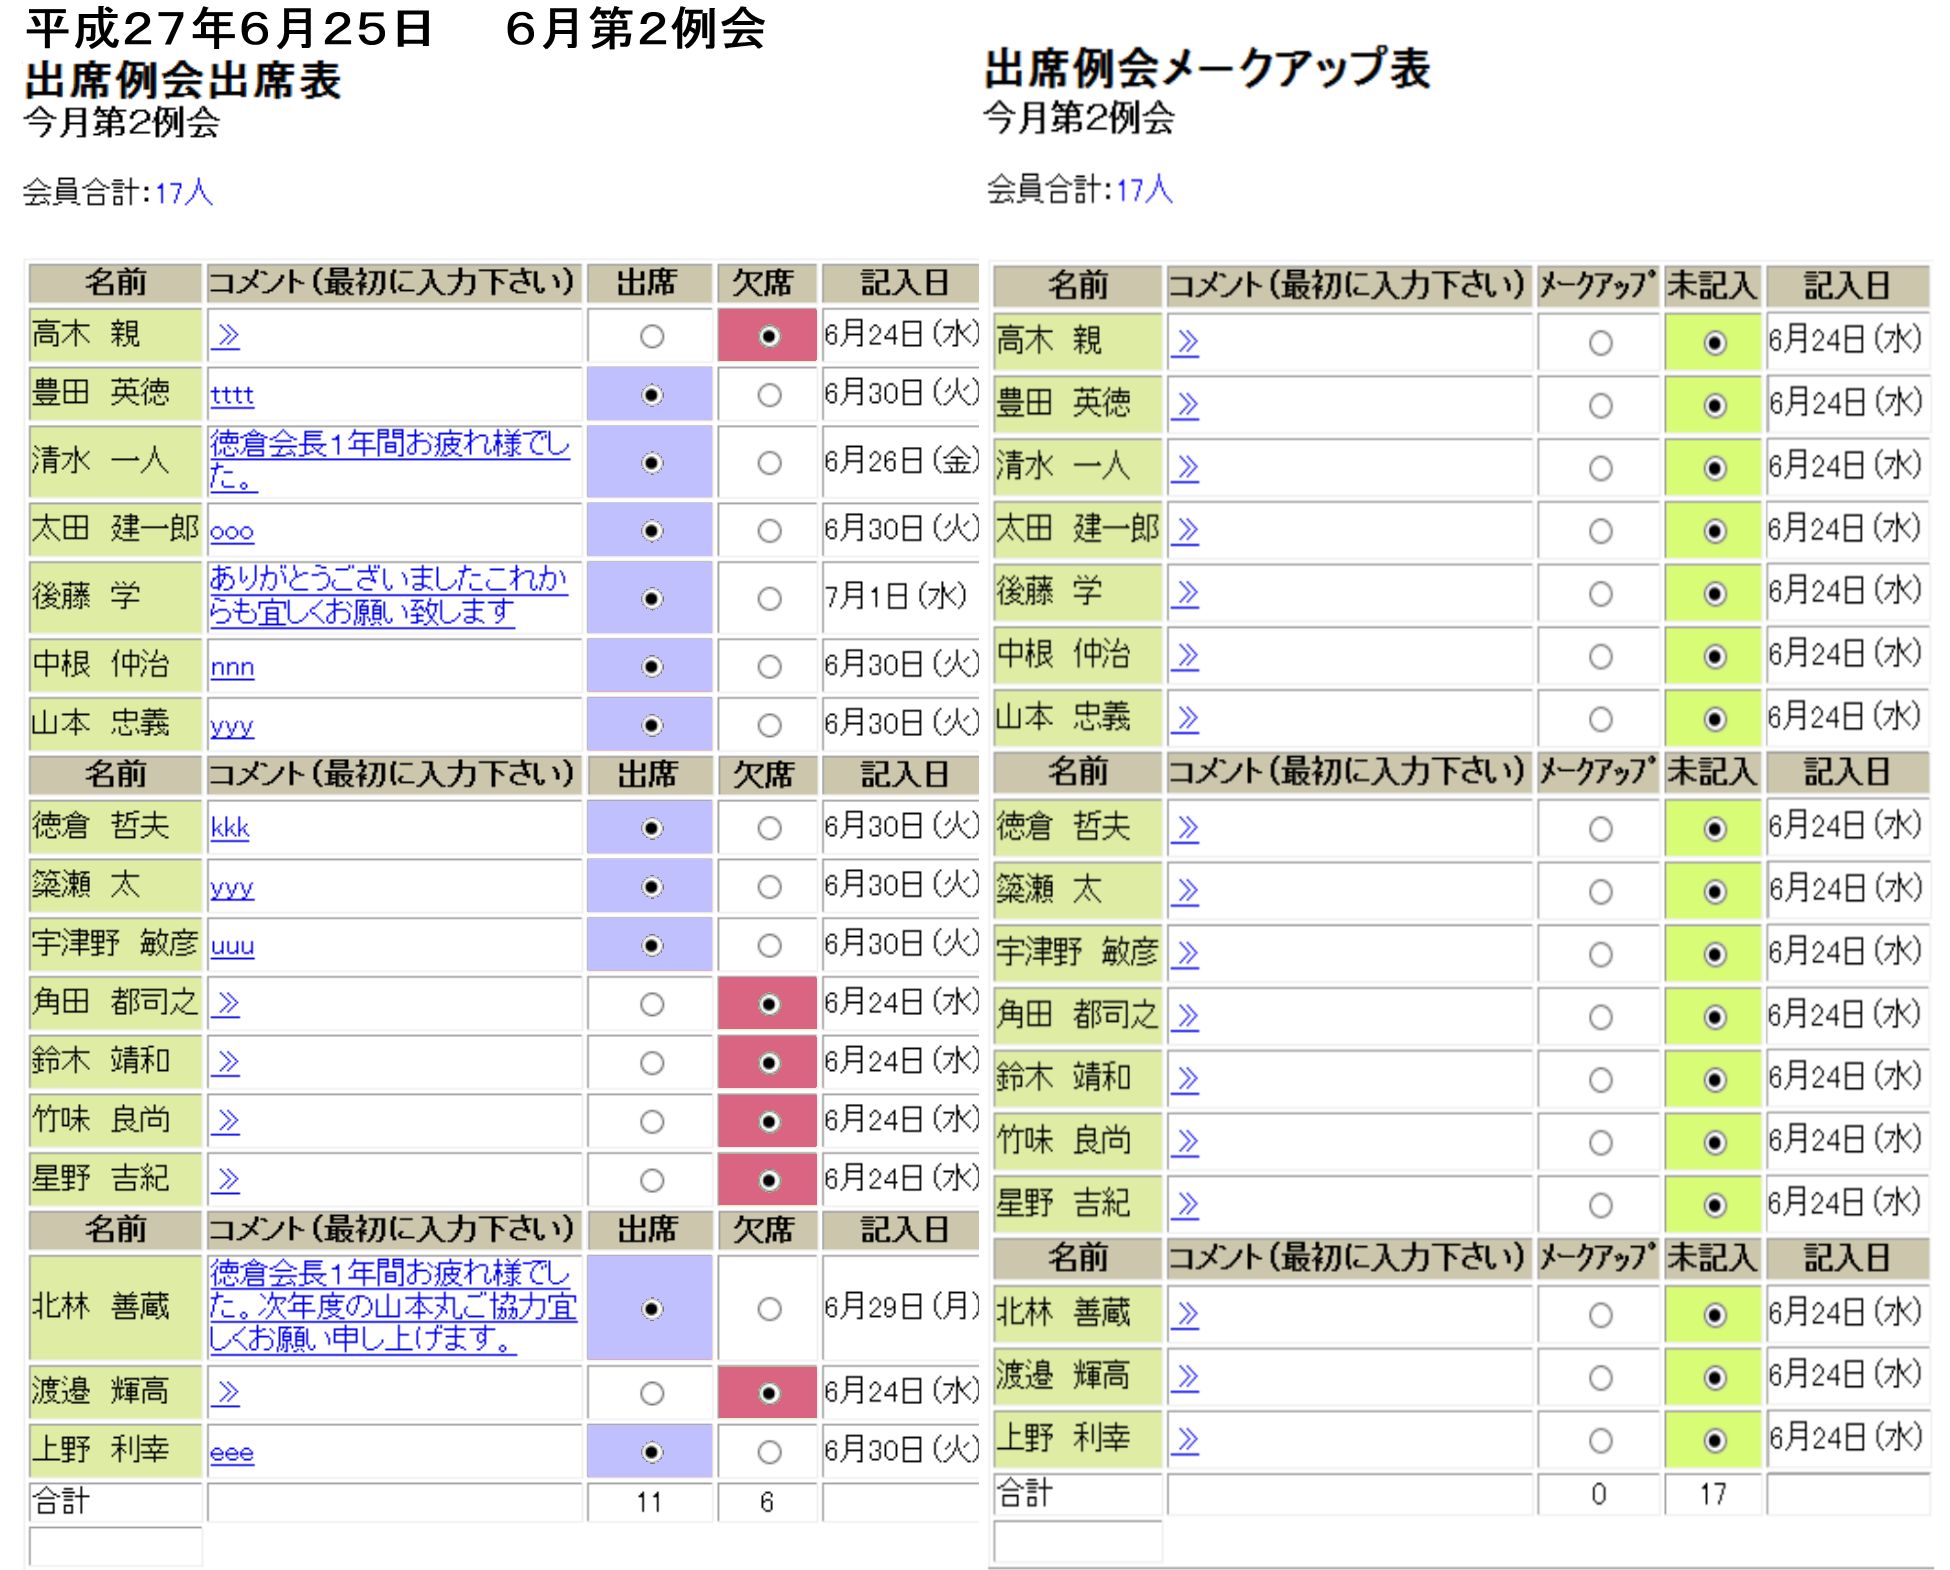Select 出席 radio for 角田 都司之
Image resolution: width=1950 pixels, height=1570 pixels.
(651, 1004)
